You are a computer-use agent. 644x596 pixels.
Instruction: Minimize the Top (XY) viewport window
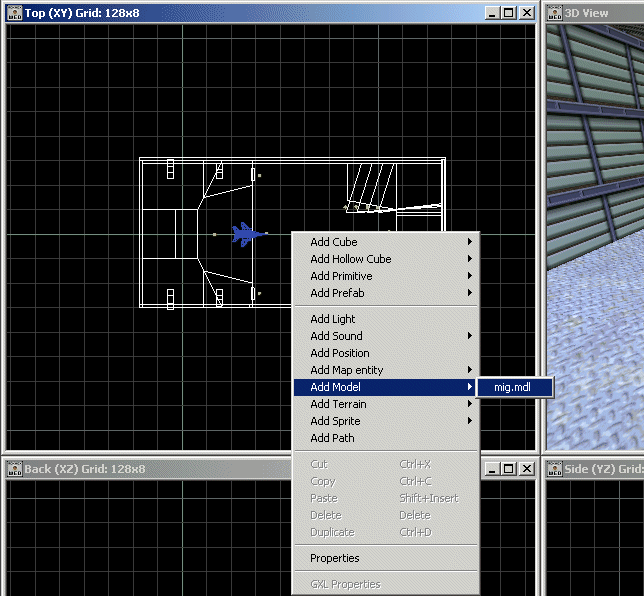coord(492,13)
